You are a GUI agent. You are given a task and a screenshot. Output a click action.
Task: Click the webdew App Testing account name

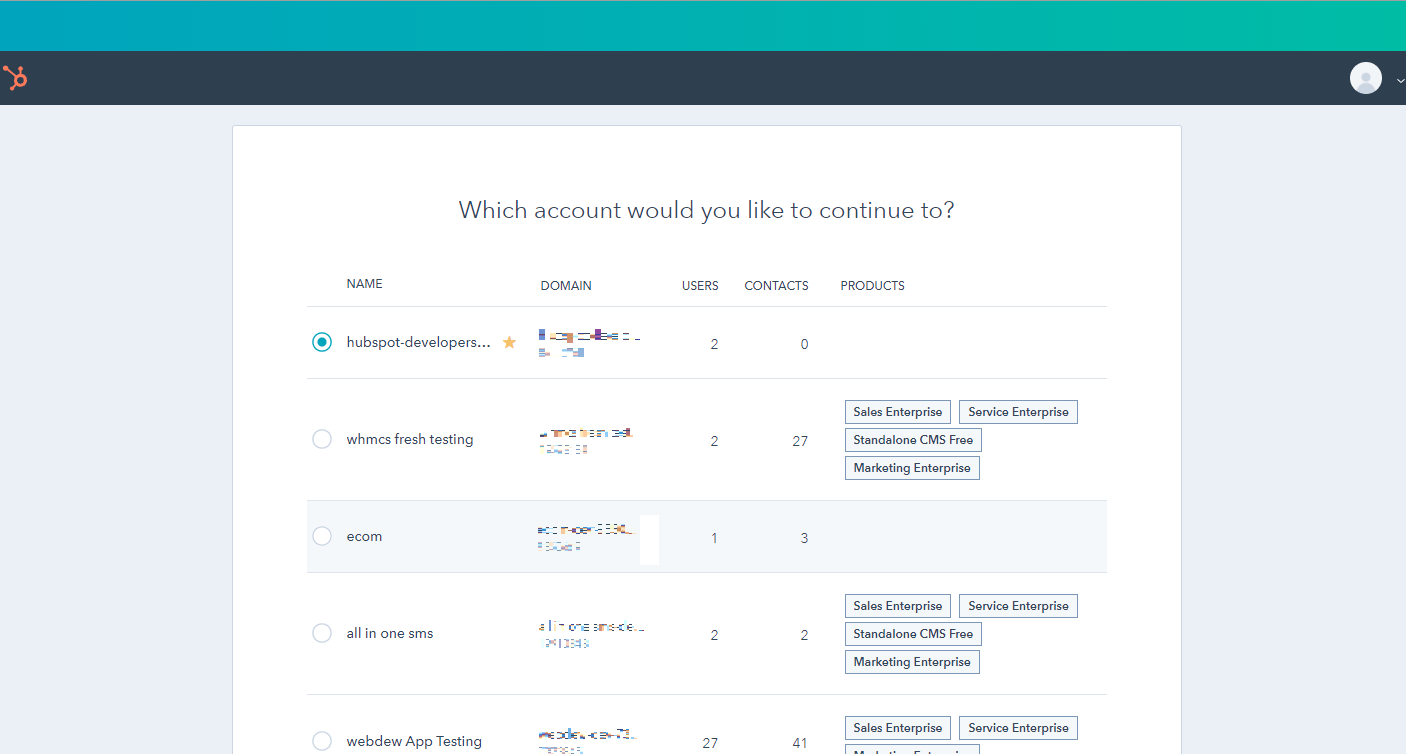414,741
